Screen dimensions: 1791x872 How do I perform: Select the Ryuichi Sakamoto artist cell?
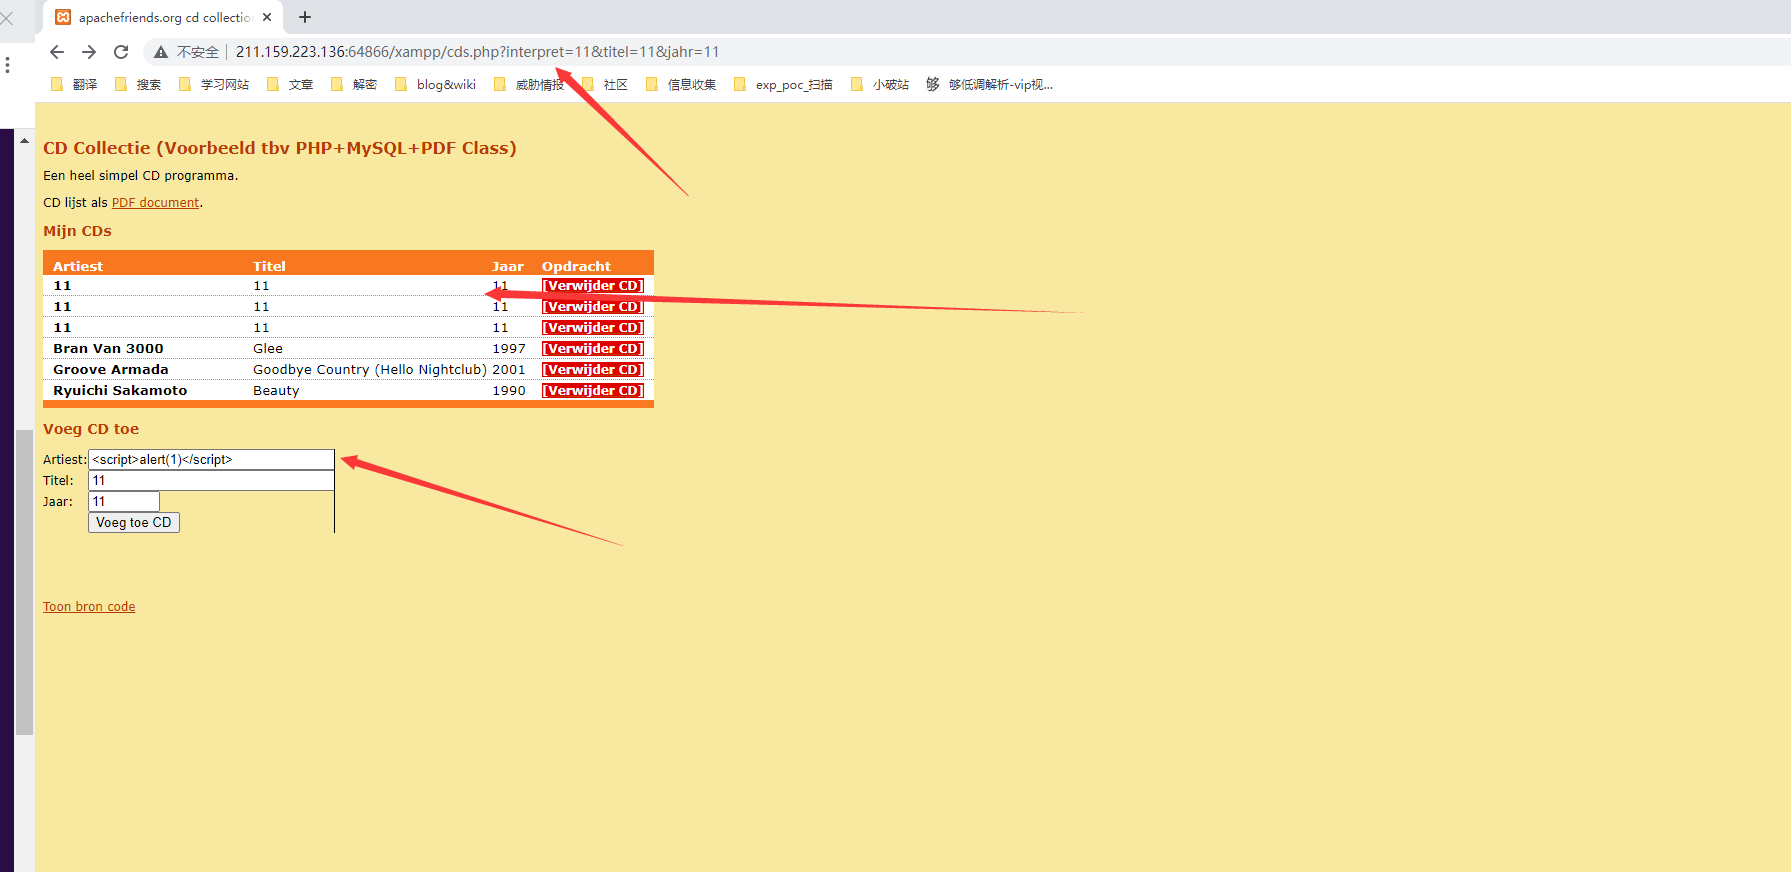tap(120, 391)
